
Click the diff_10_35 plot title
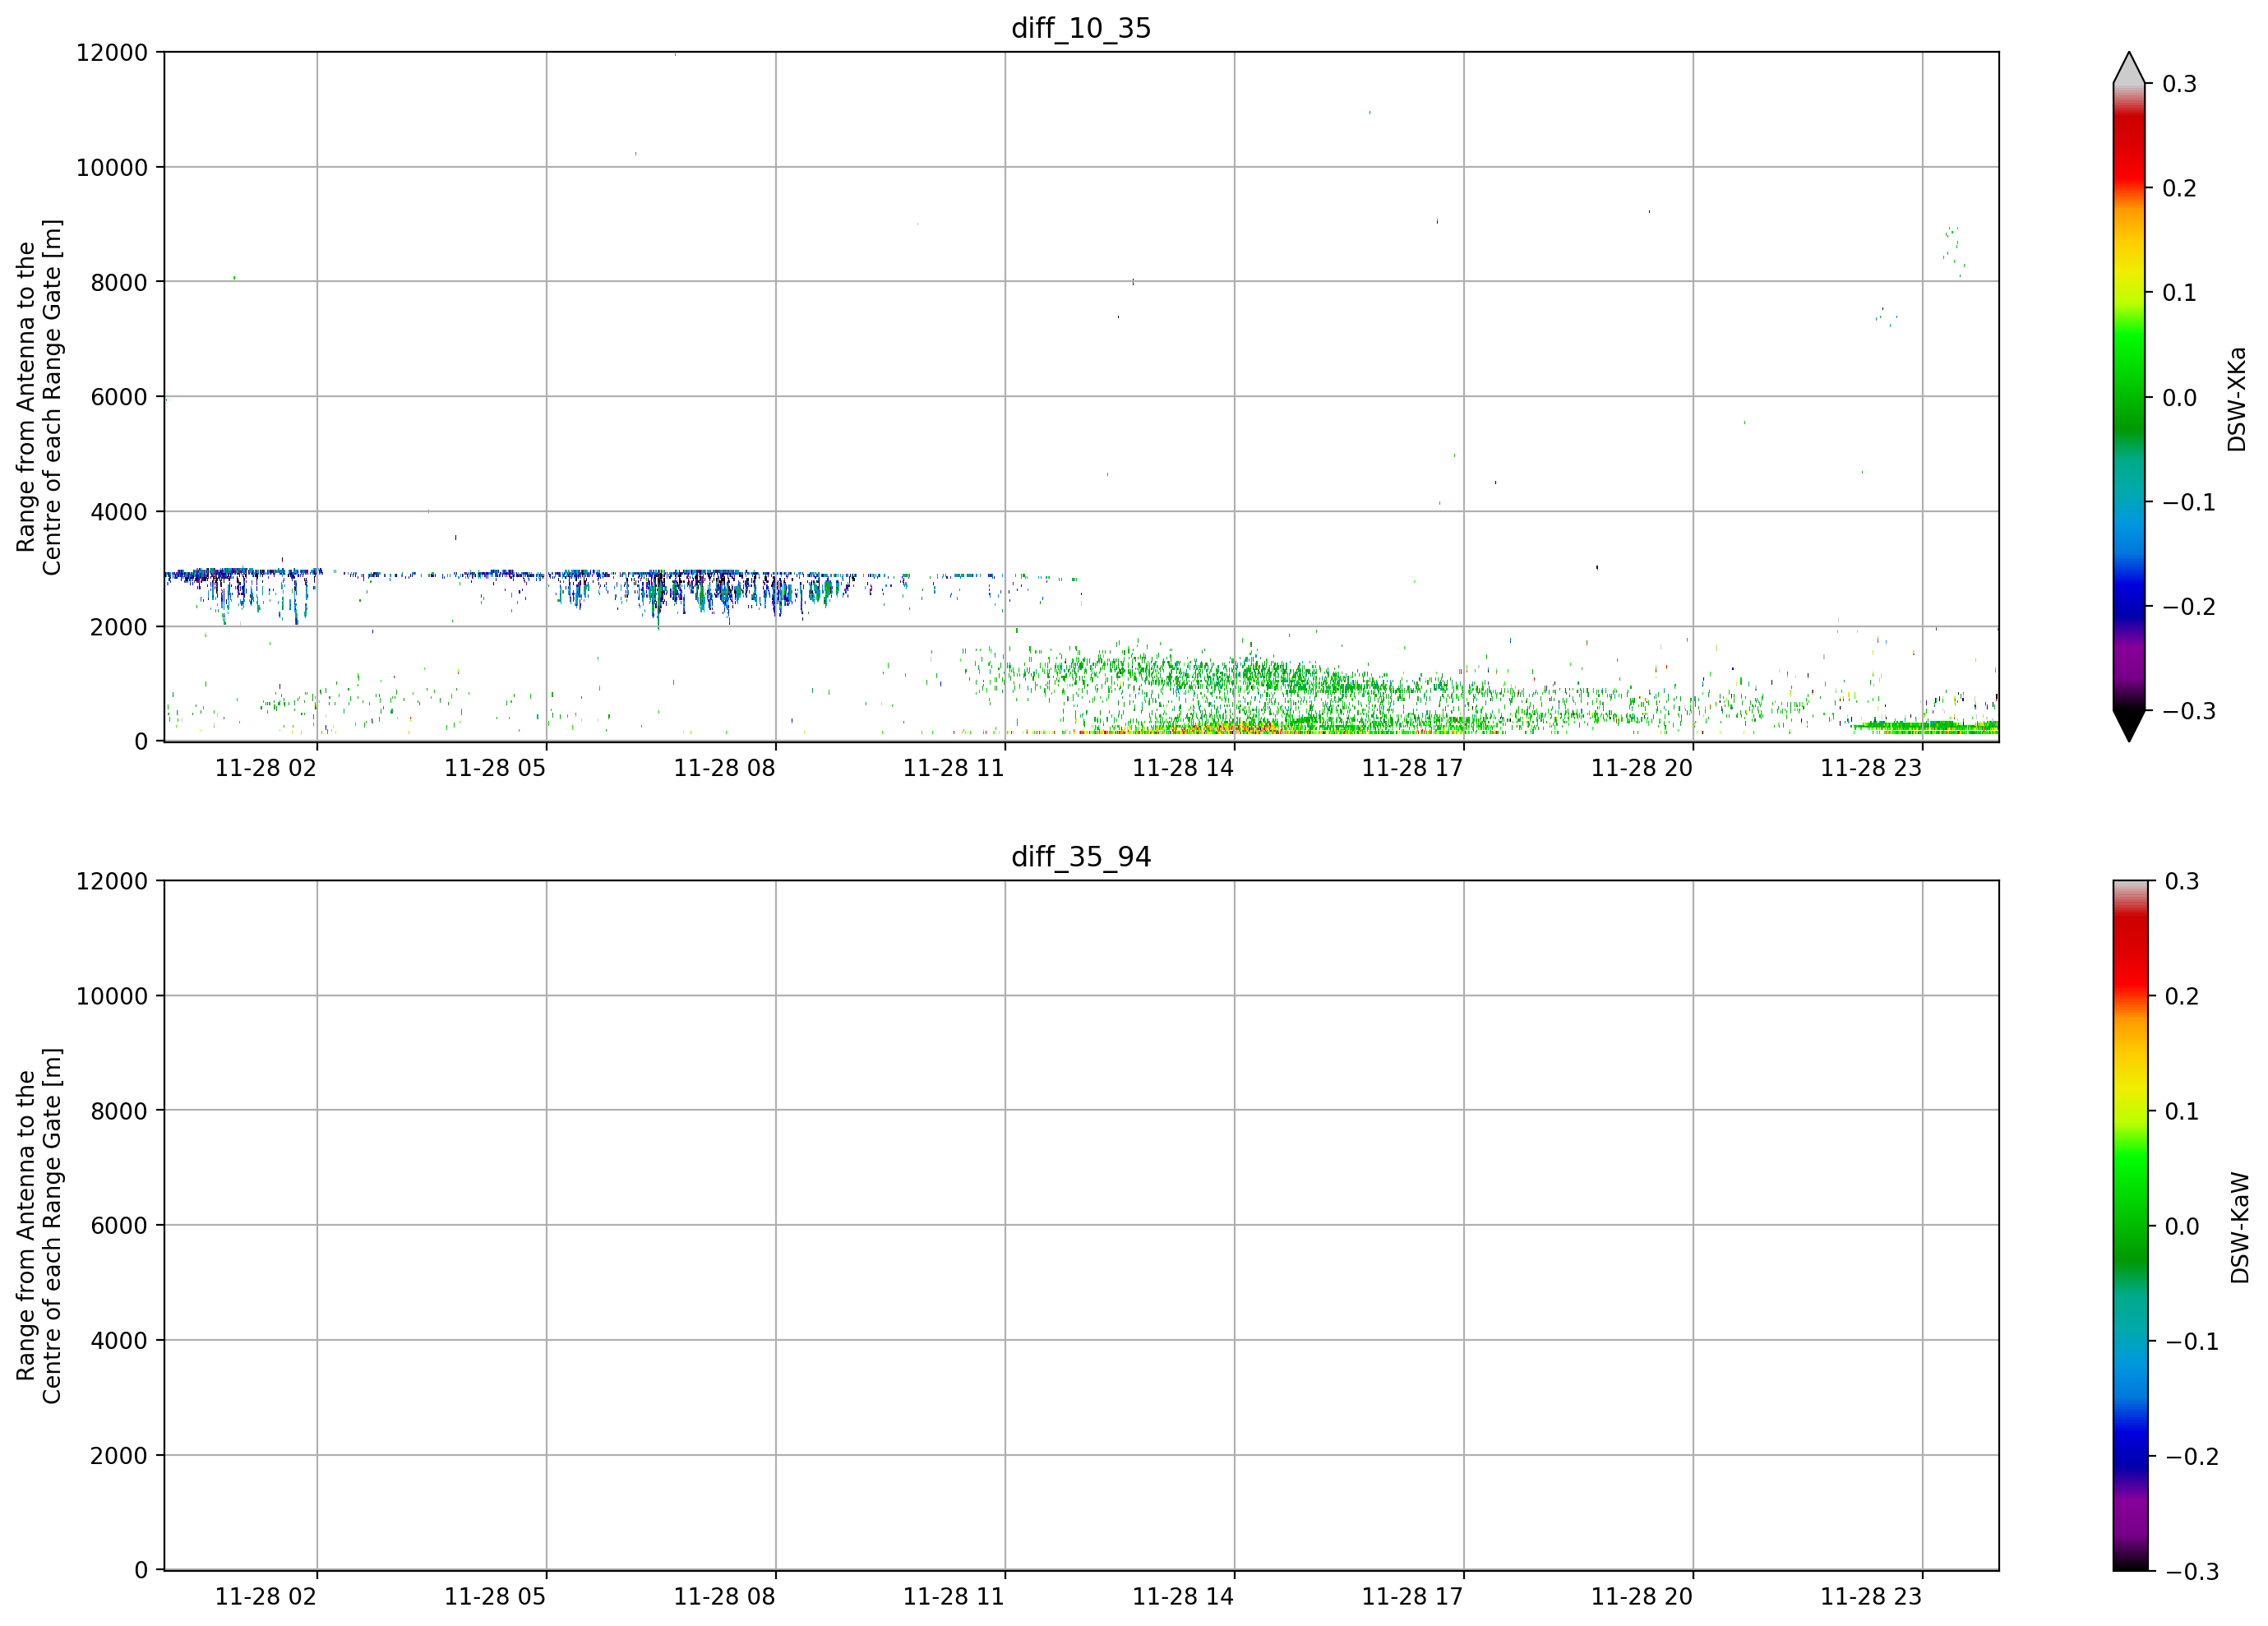tap(1081, 28)
